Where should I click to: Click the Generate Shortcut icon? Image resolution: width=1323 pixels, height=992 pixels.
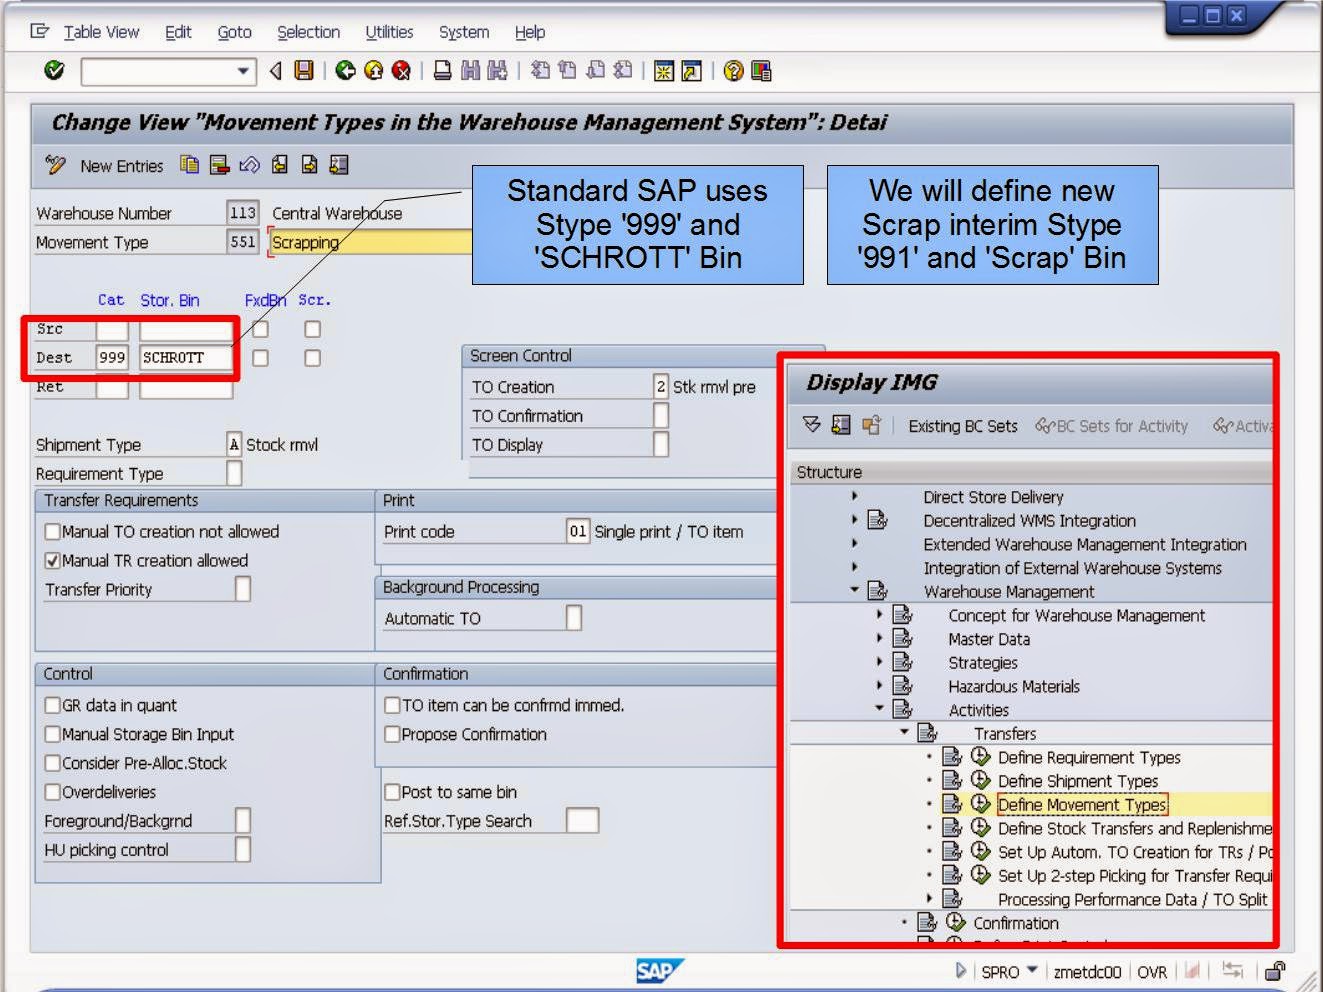click(691, 70)
